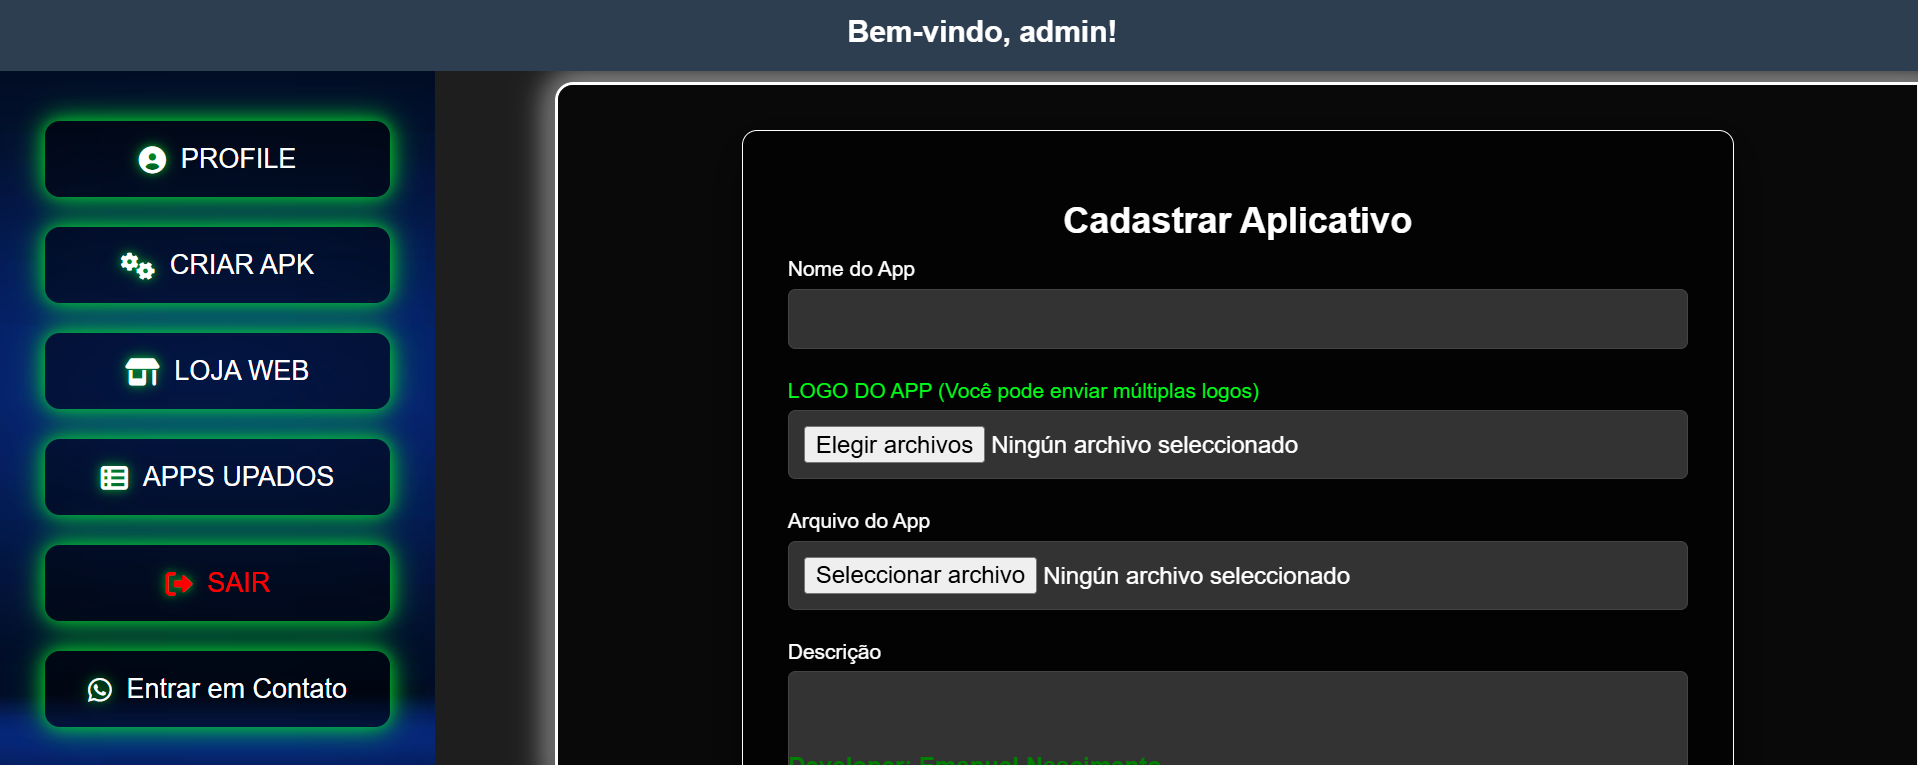Click the gears icon next to CRIAR APK
The height and width of the screenshot is (765, 1918).
tap(137, 266)
